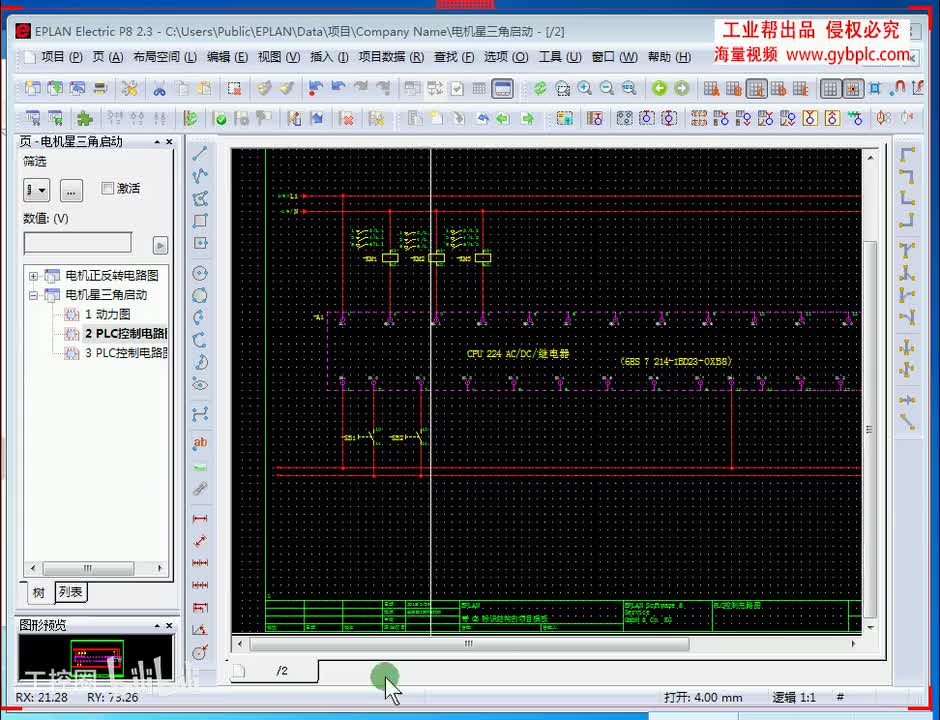Click green check verification icon

(221, 119)
